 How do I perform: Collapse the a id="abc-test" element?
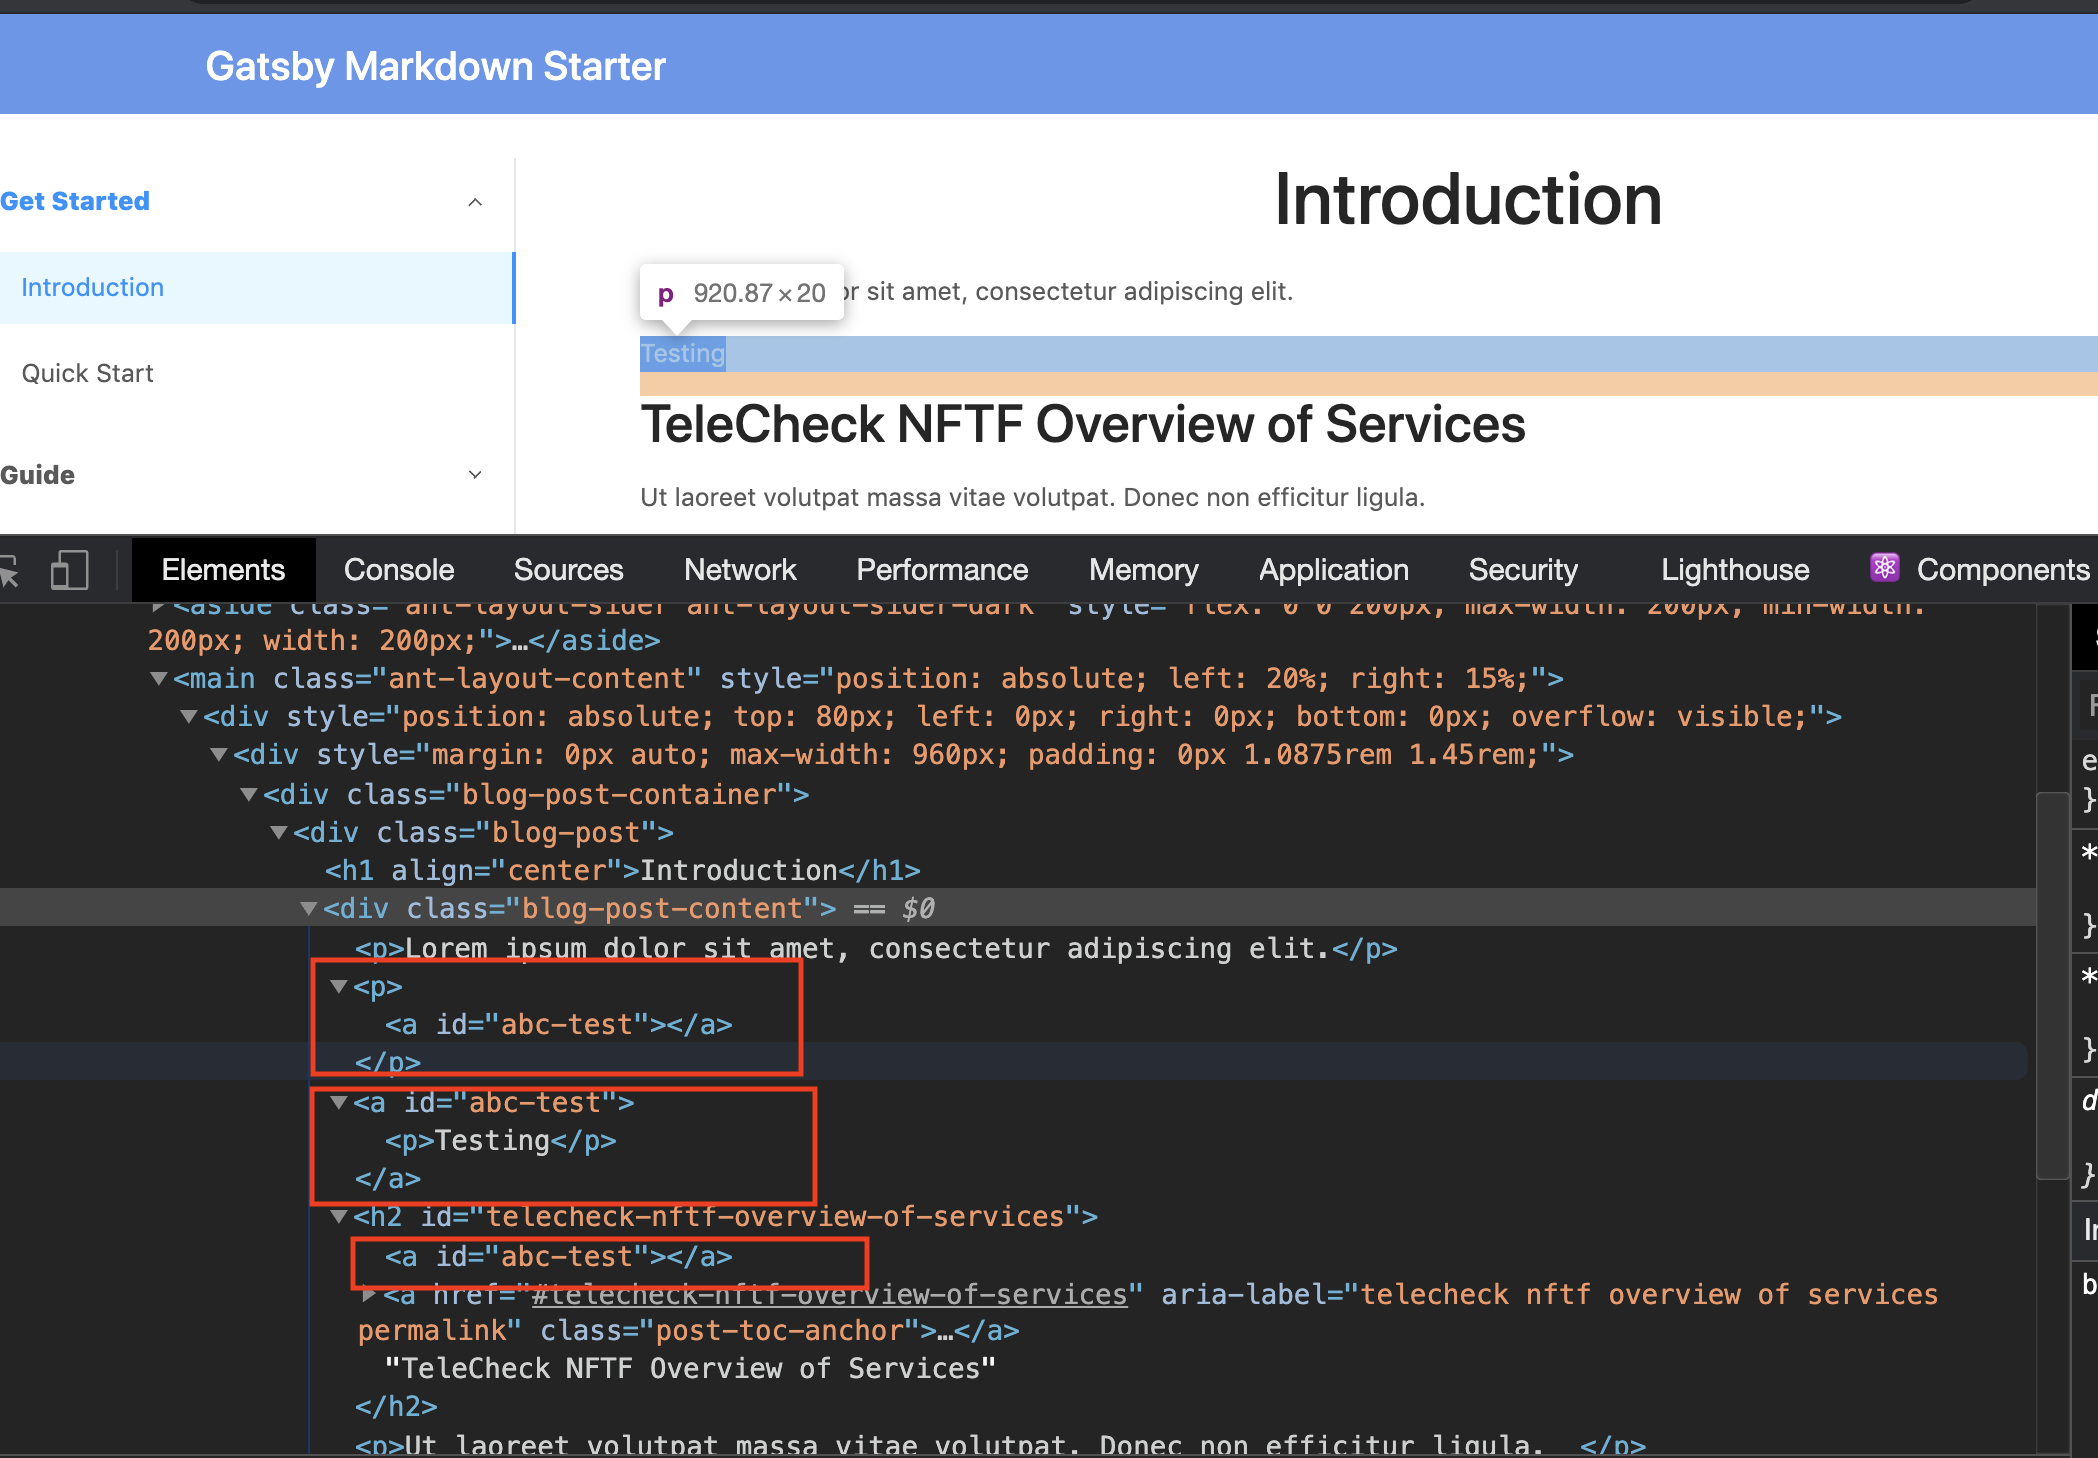337,1103
